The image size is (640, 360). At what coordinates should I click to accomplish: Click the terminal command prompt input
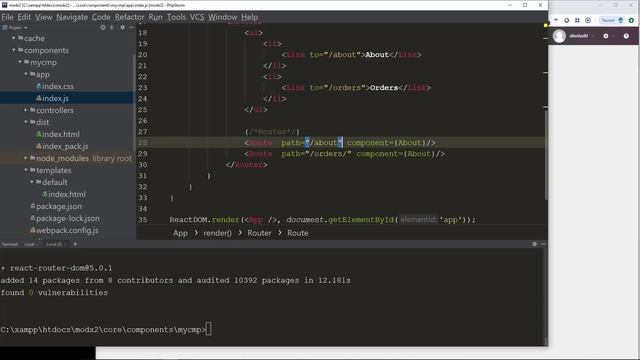[x=209, y=329]
